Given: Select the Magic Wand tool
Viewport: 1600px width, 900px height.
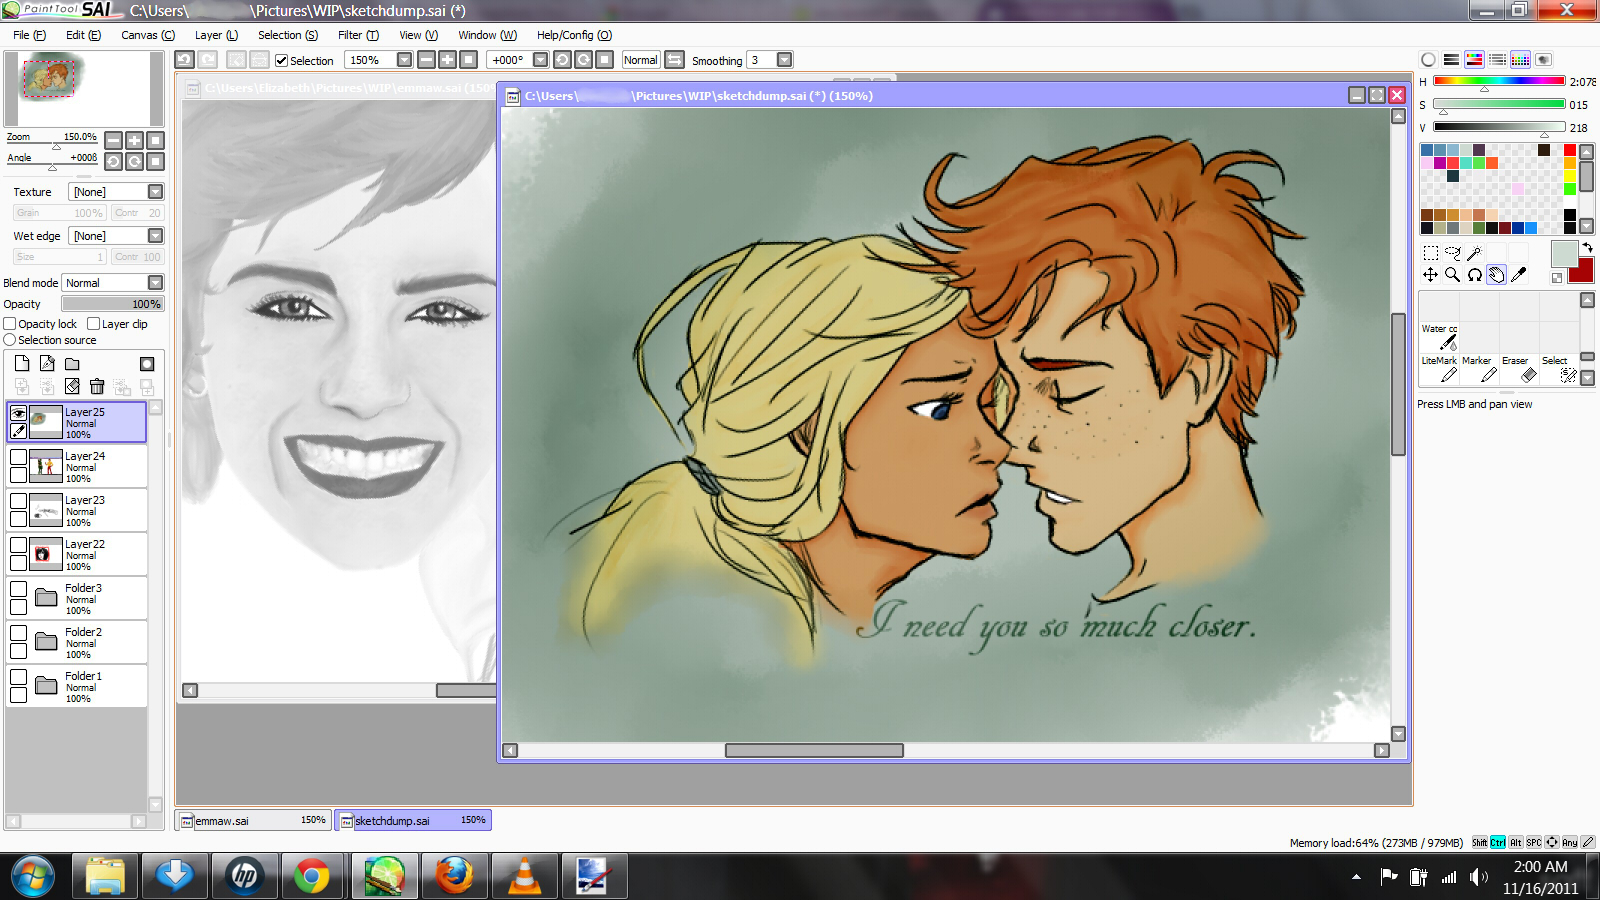Looking at the screenshot, I should (1475, 253).
